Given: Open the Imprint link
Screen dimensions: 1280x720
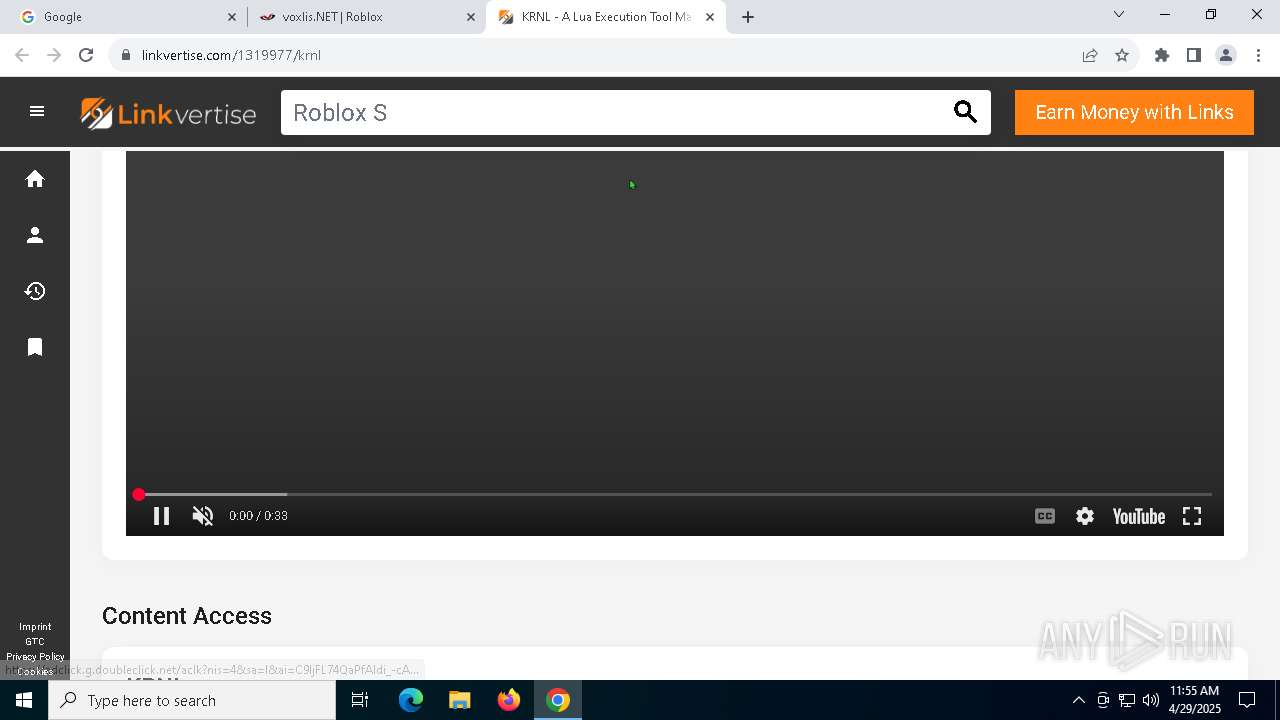Looking at the screenshot, I should pyautogui.click(x=35, y=627).
